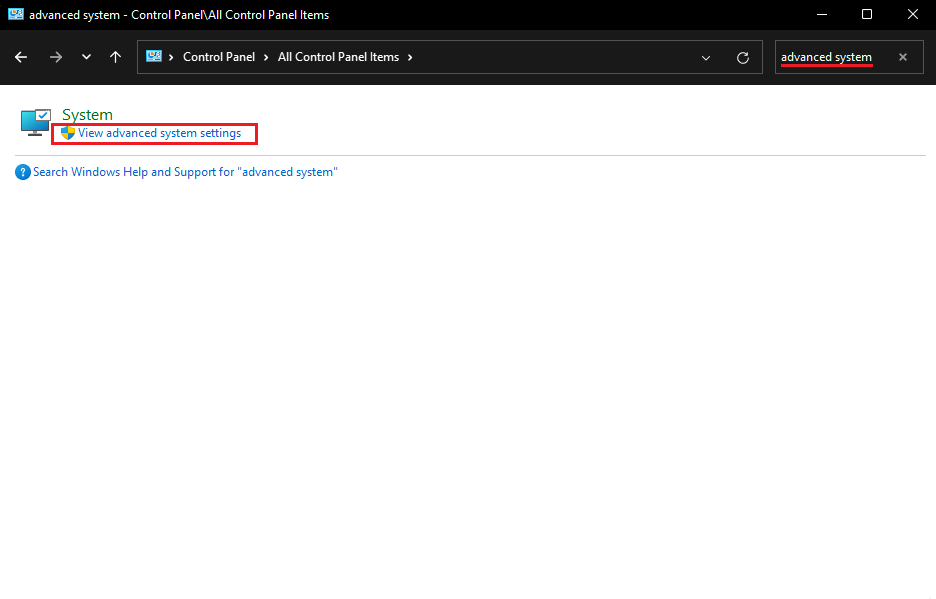The height and width of the screenshot is (599, 936).
Task: Click the Control Panel icon in the title bar
Action: (15, 14)
